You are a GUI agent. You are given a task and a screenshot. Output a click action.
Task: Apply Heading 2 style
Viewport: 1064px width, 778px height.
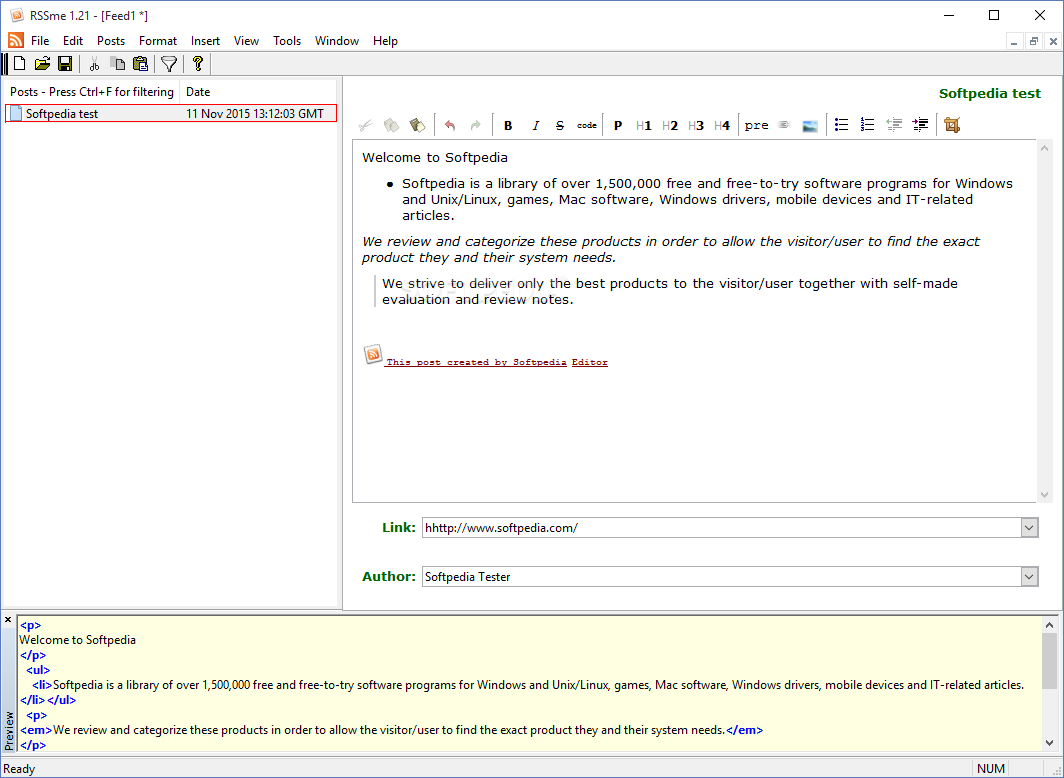pyautogui.click(x=670, y=125)
